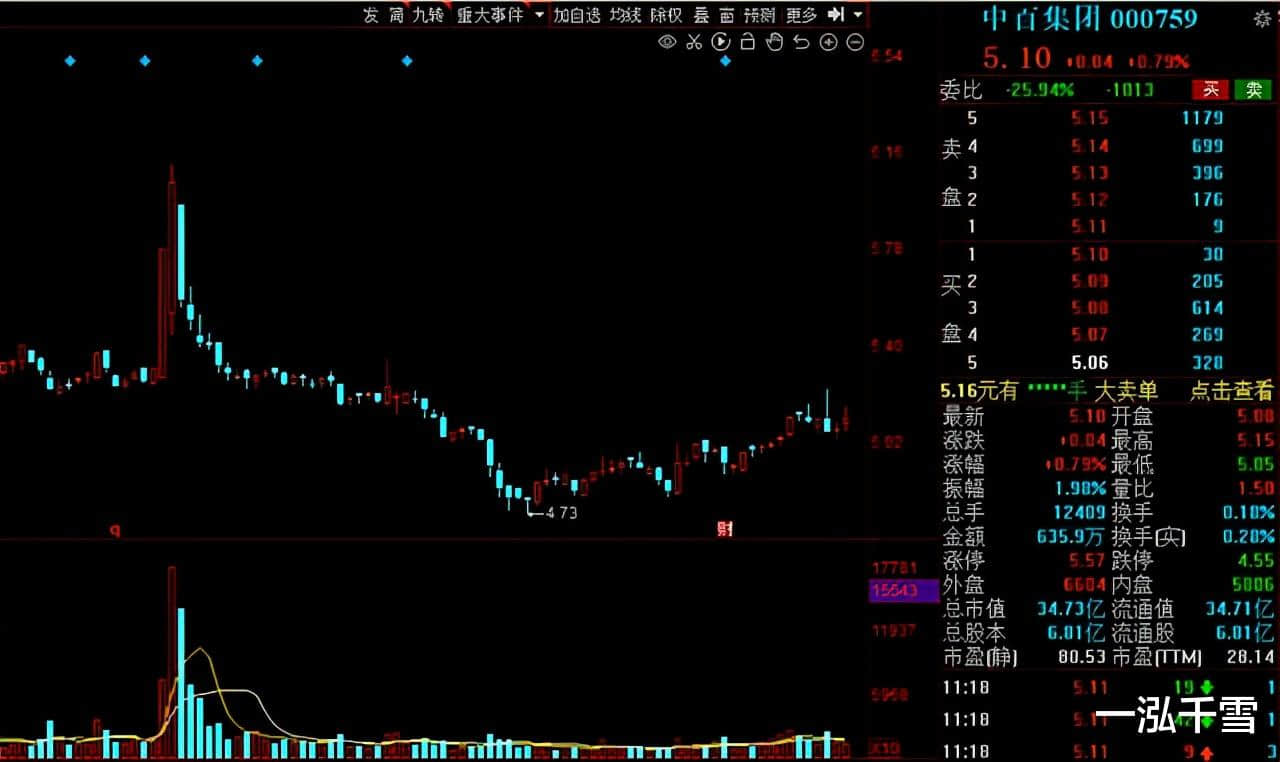This screenshot has height=762, width=1280.
Task: Open the 画 drawing tools item
Action: pyautogui.click(x=726, y=15)
